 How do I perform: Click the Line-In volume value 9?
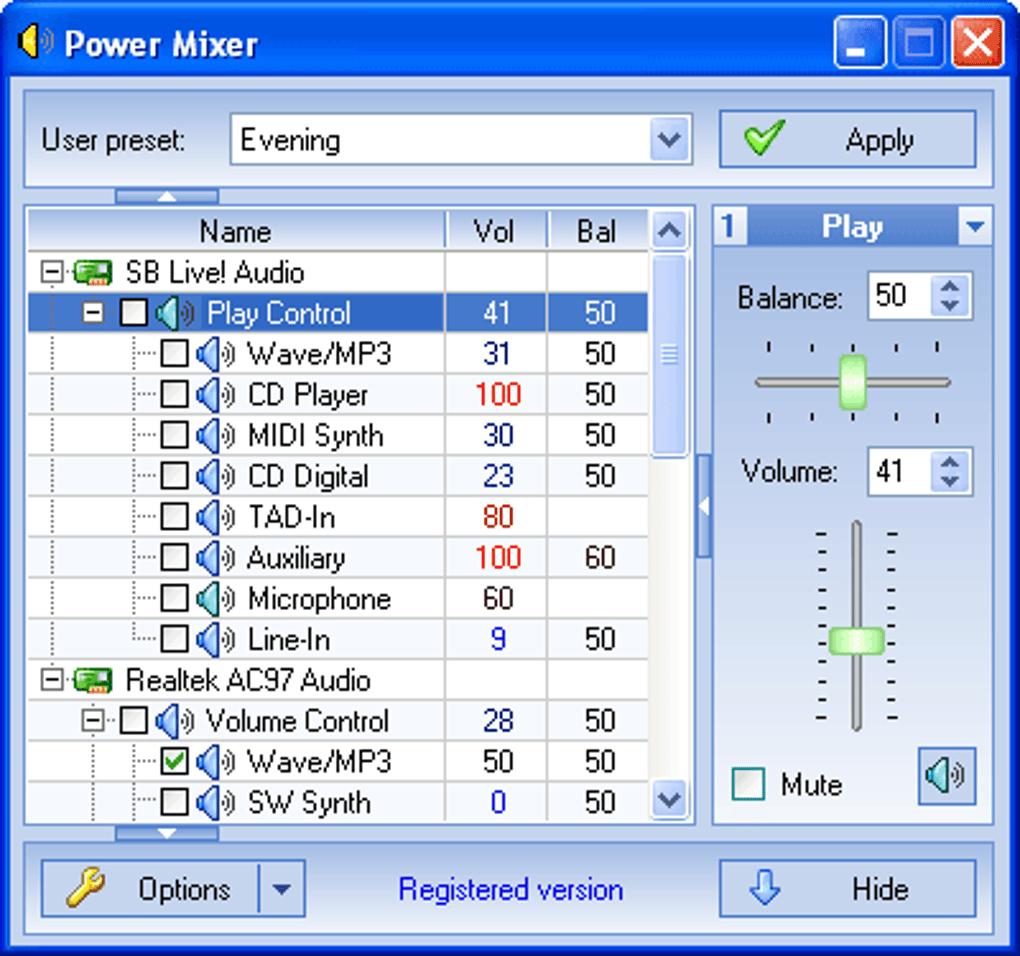[x=498, y=639]
